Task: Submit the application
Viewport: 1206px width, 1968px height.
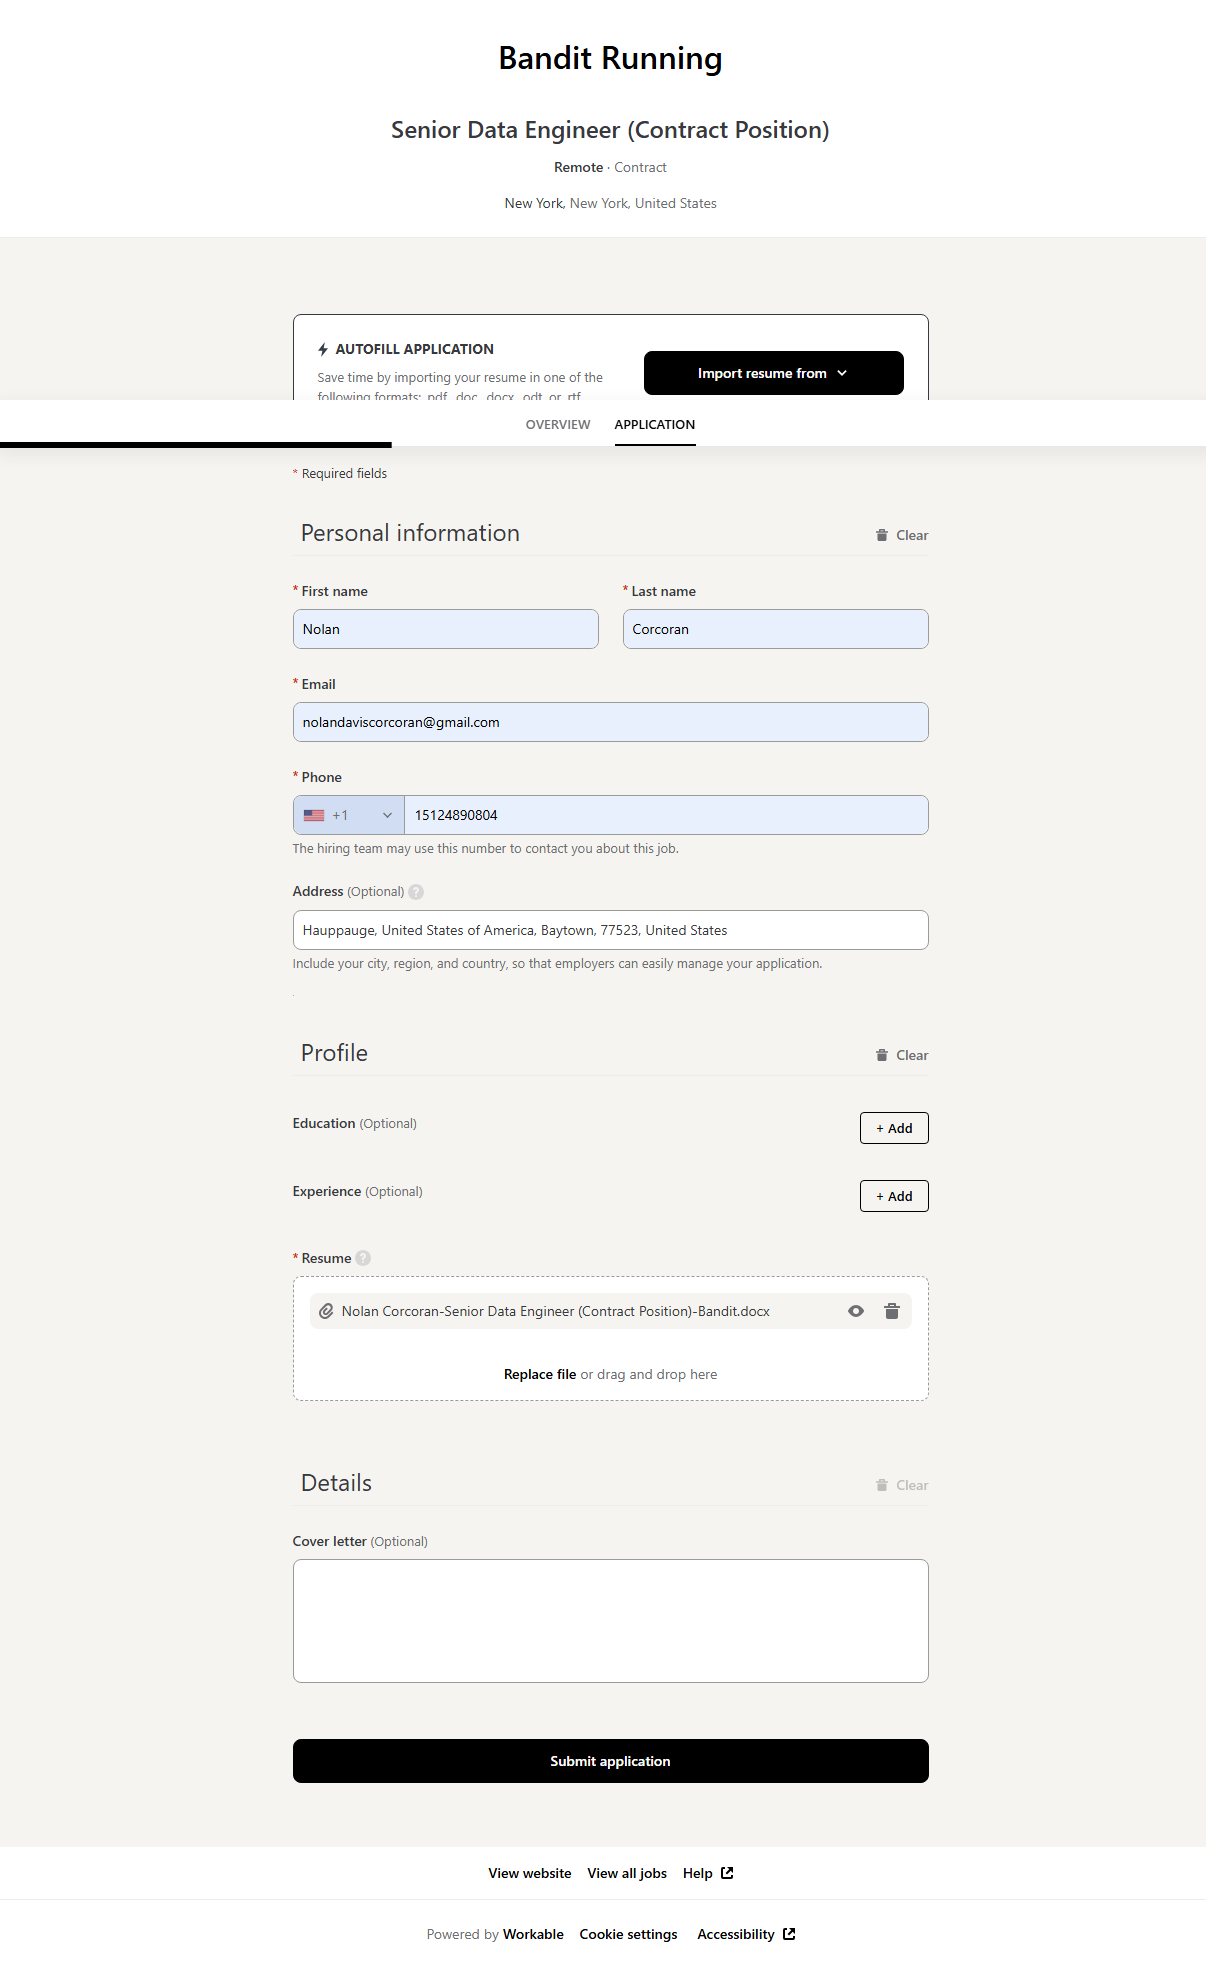Action: coord(610,1761)
